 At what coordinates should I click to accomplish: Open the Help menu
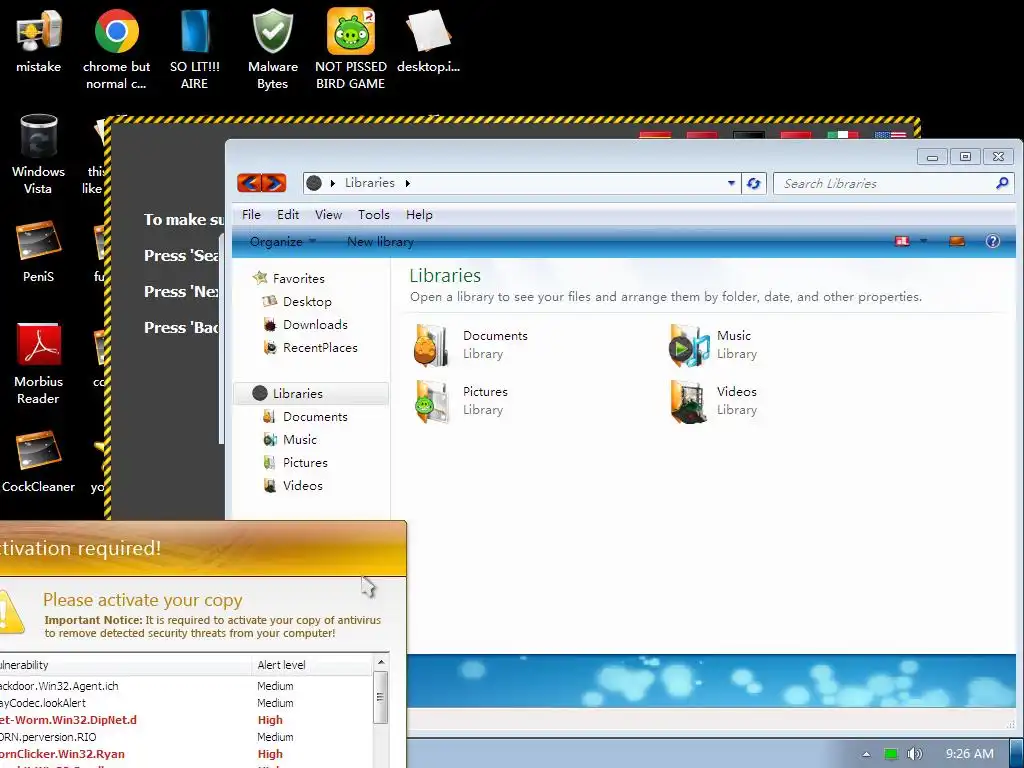point(419,214)
